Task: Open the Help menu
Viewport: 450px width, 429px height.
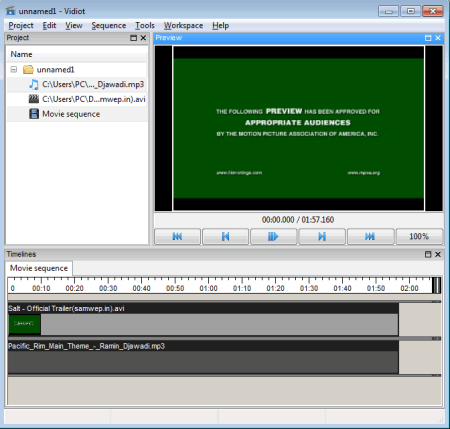Action: tap(220, 26)
